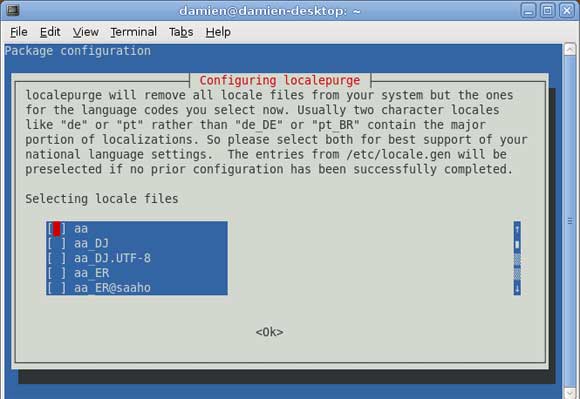
Task: Click the locale list down arrow
Action: (x=517, y=288)
